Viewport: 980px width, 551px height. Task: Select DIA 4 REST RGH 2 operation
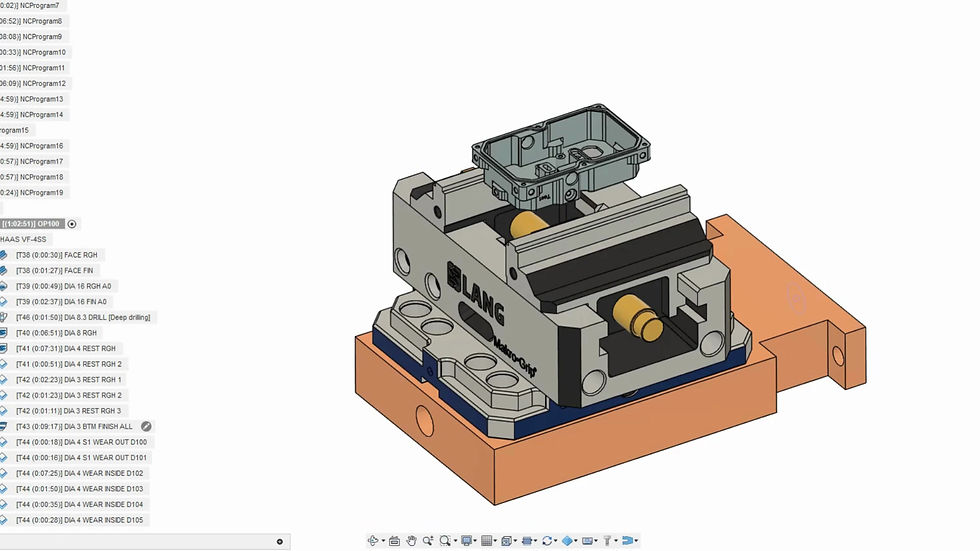tap(69, 364)
